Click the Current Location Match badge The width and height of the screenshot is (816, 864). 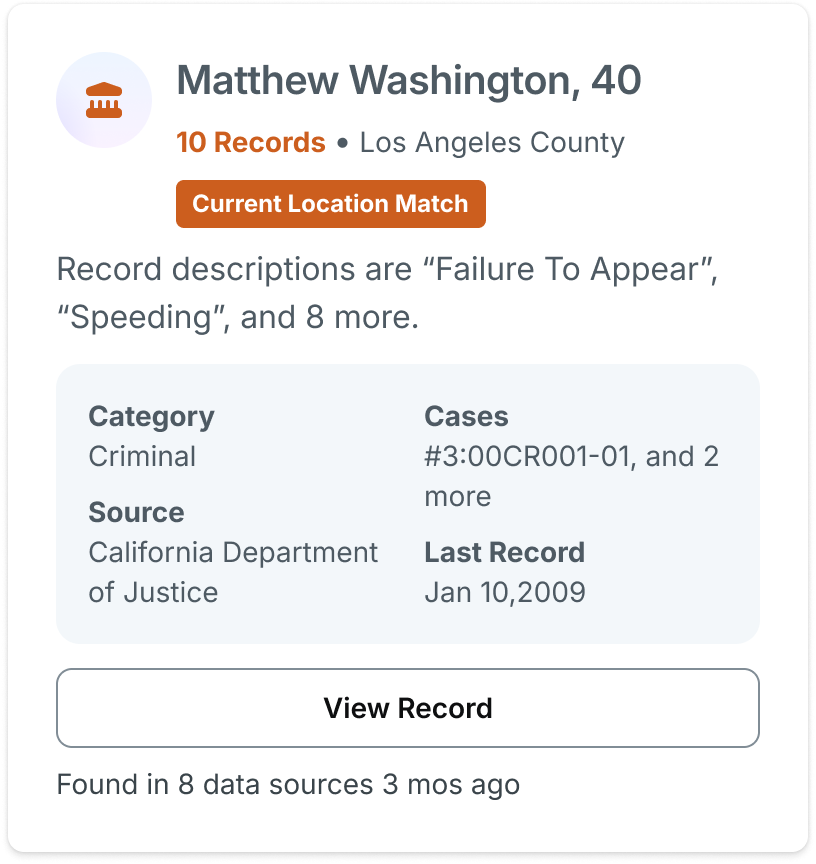[330, 204]
